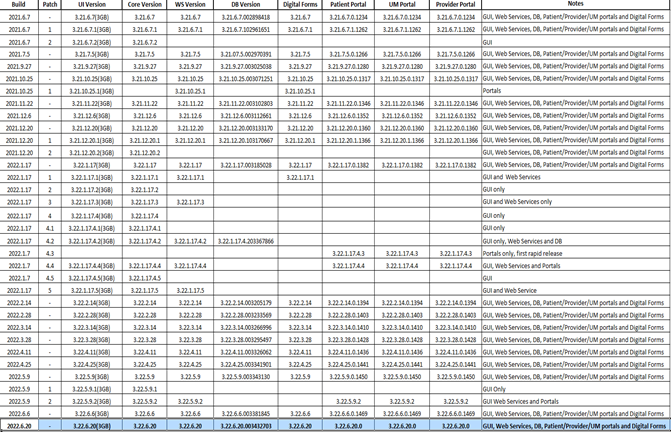Select the Patch column header

pyautogui.click(x=49, y=5)
